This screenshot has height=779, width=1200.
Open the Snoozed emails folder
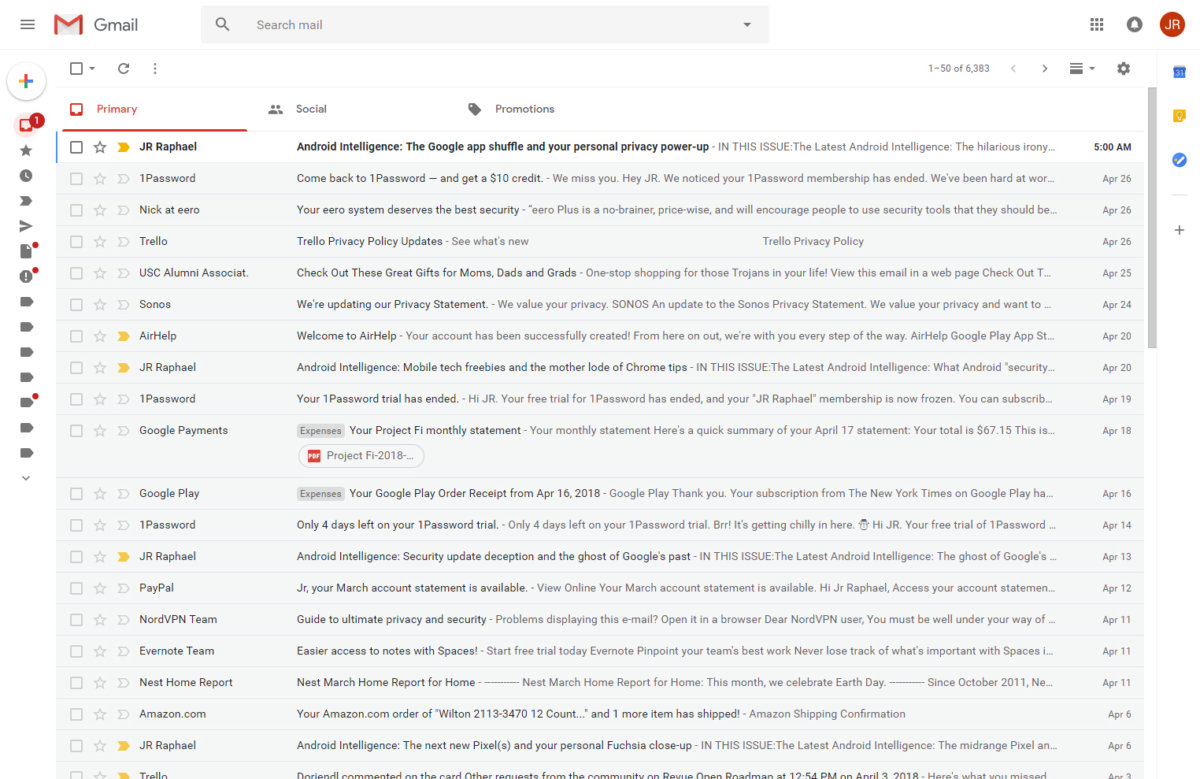coord(27,177)
